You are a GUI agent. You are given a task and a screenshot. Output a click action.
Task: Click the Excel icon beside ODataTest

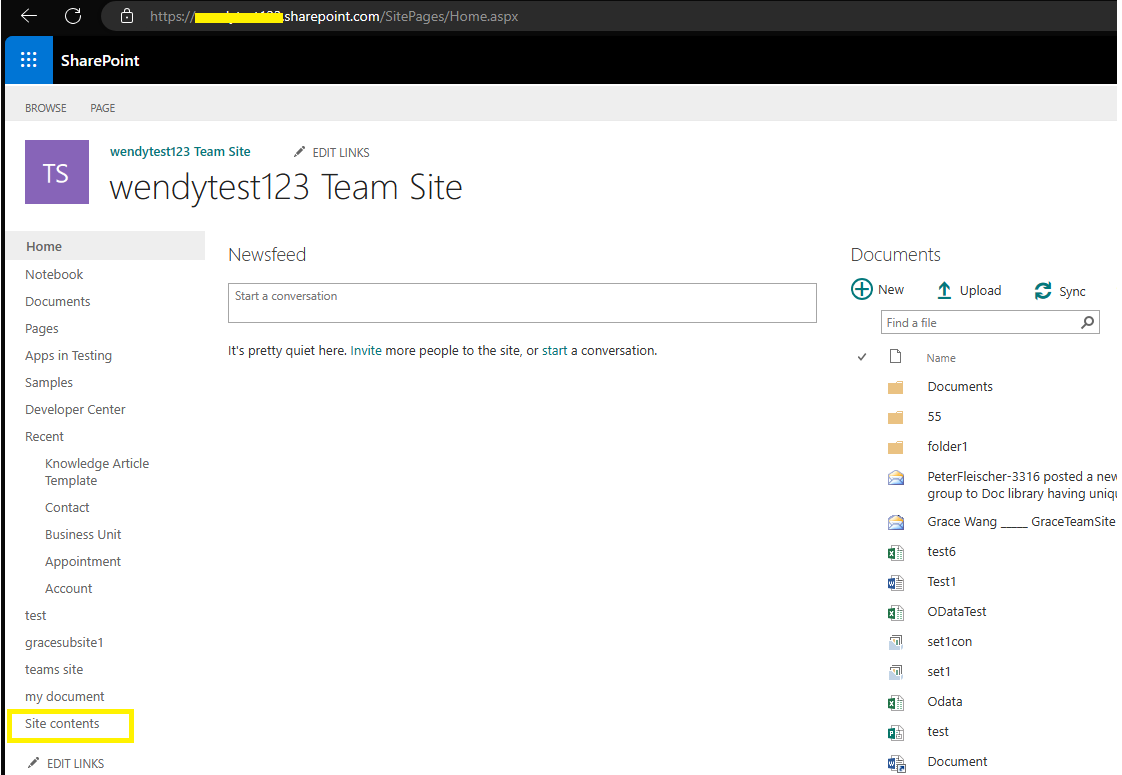point(896,613)
